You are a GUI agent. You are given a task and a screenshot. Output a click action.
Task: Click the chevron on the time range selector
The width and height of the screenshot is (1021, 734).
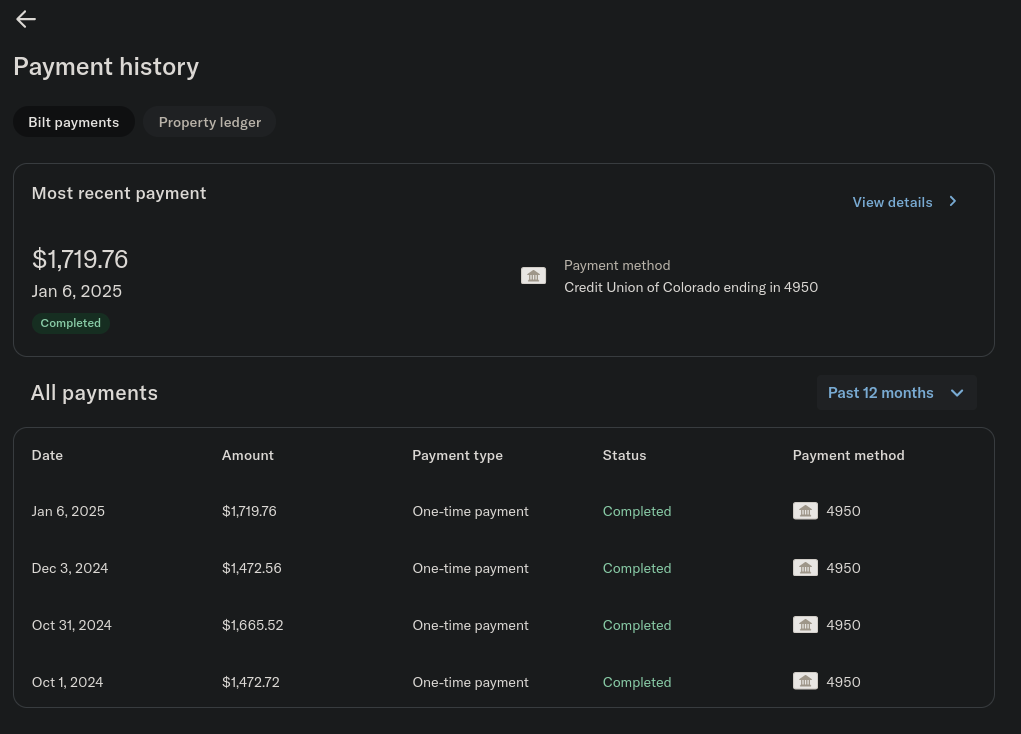[x=956, y=392]
